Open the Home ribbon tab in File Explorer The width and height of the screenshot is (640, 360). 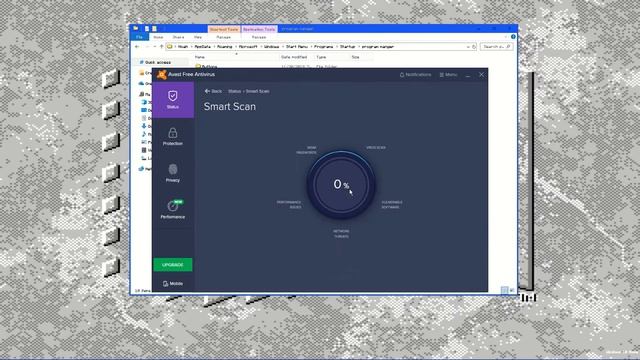point(158,37)
